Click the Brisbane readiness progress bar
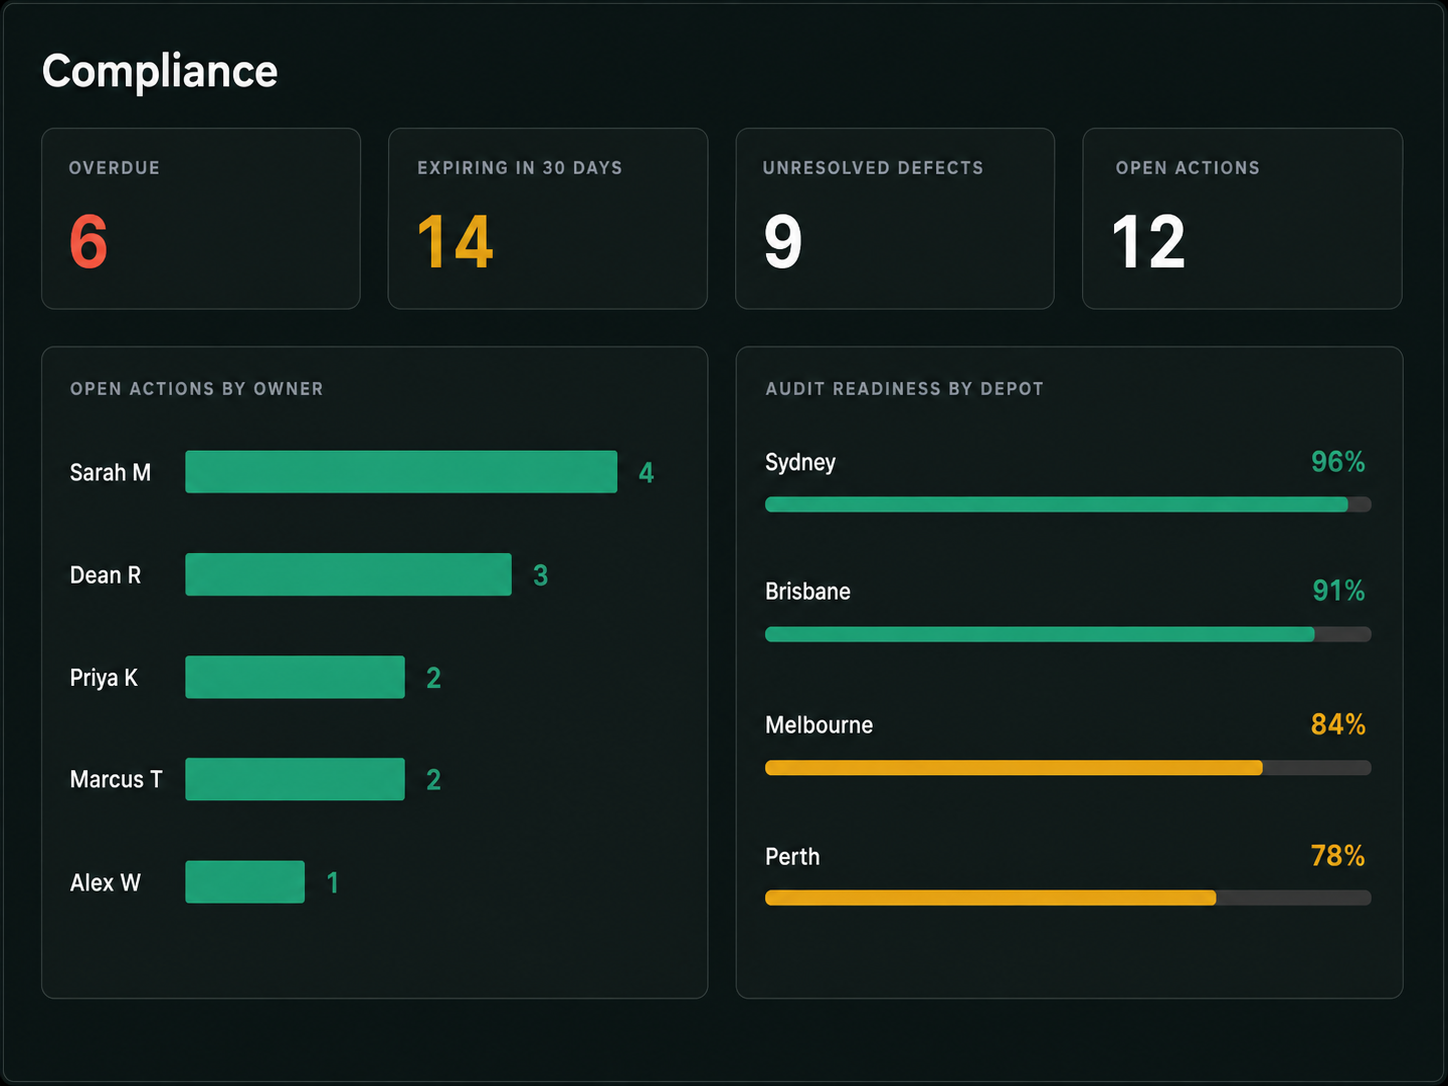The image size is (1448, 1086). pos(1068,634)
